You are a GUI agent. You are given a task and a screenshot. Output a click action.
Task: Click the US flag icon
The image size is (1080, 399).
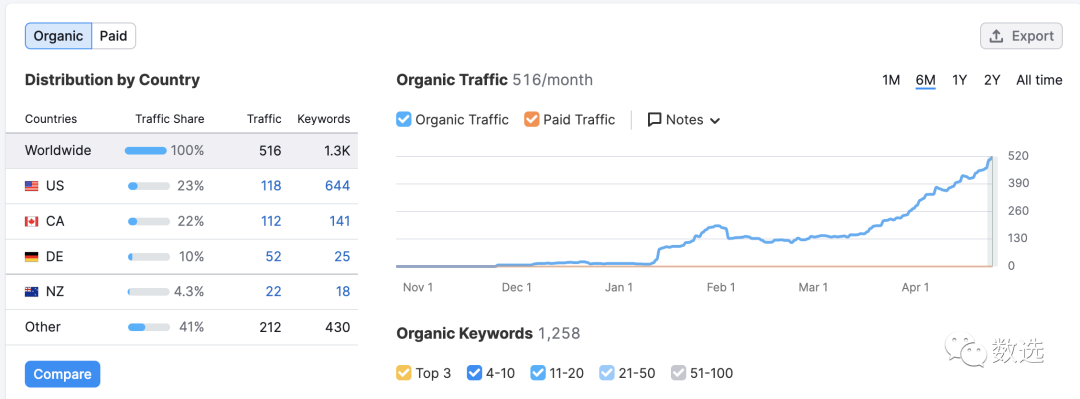(32, 186)
